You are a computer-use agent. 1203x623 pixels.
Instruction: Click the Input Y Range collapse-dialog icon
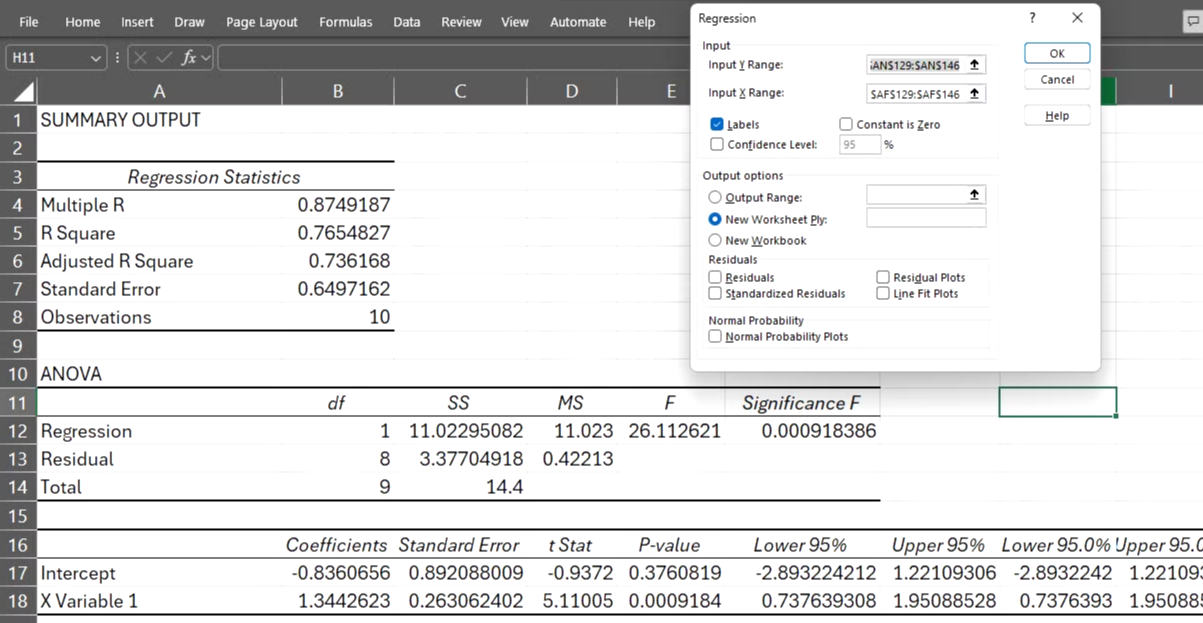tap(975, 65)
